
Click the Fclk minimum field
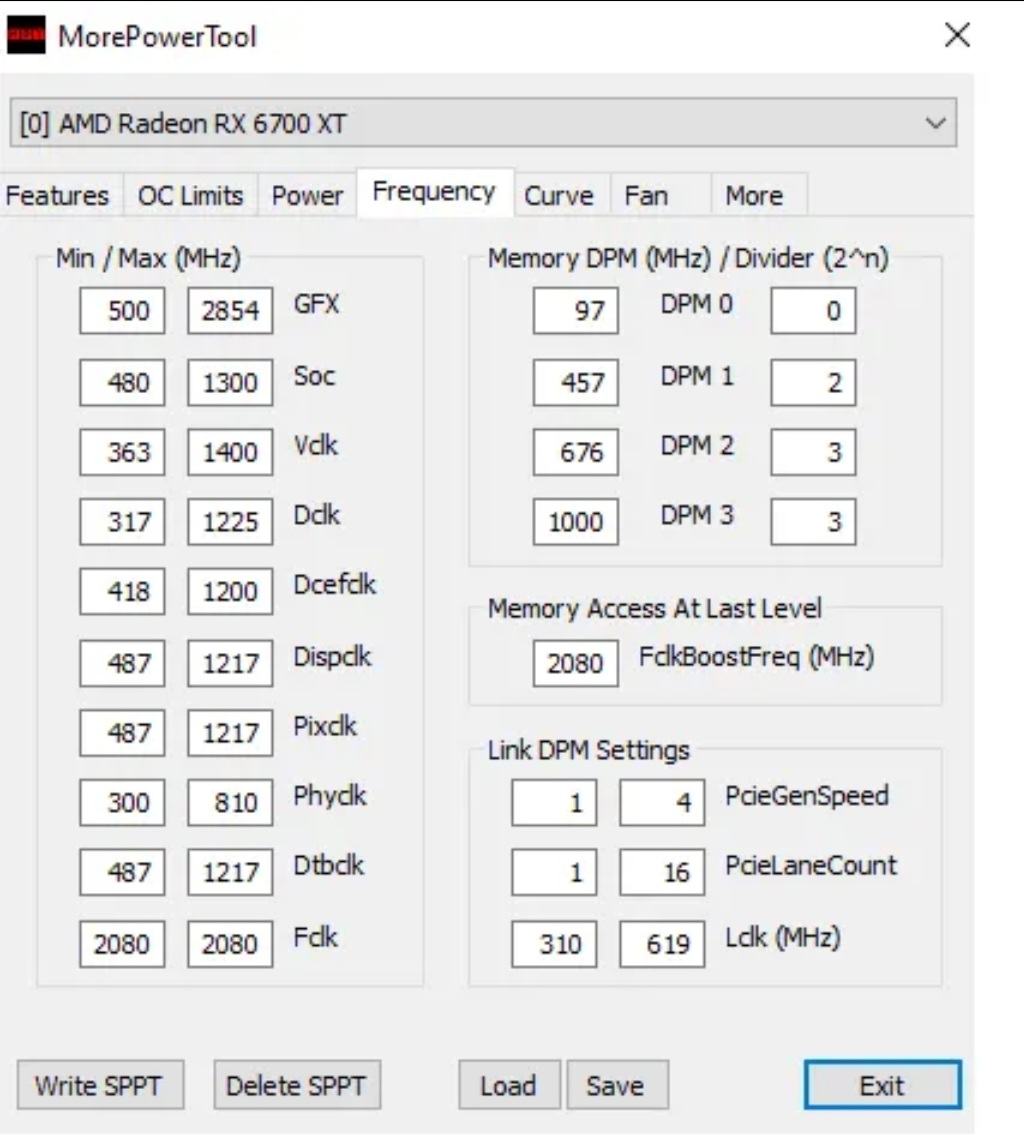pos(122,944)
